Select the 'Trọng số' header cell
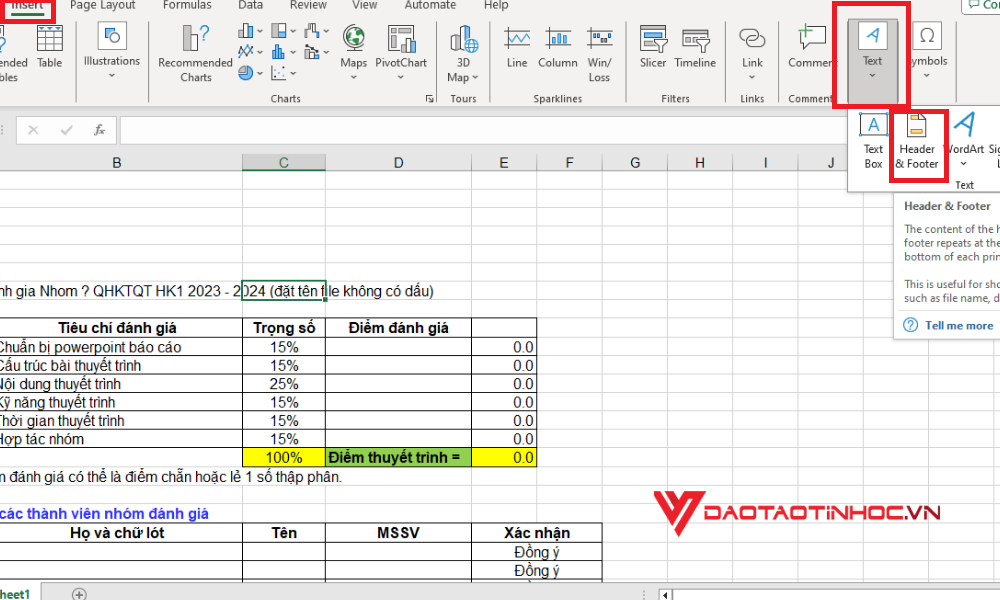The width and height of the screenshot is (1000, 600). pos(284,328)
